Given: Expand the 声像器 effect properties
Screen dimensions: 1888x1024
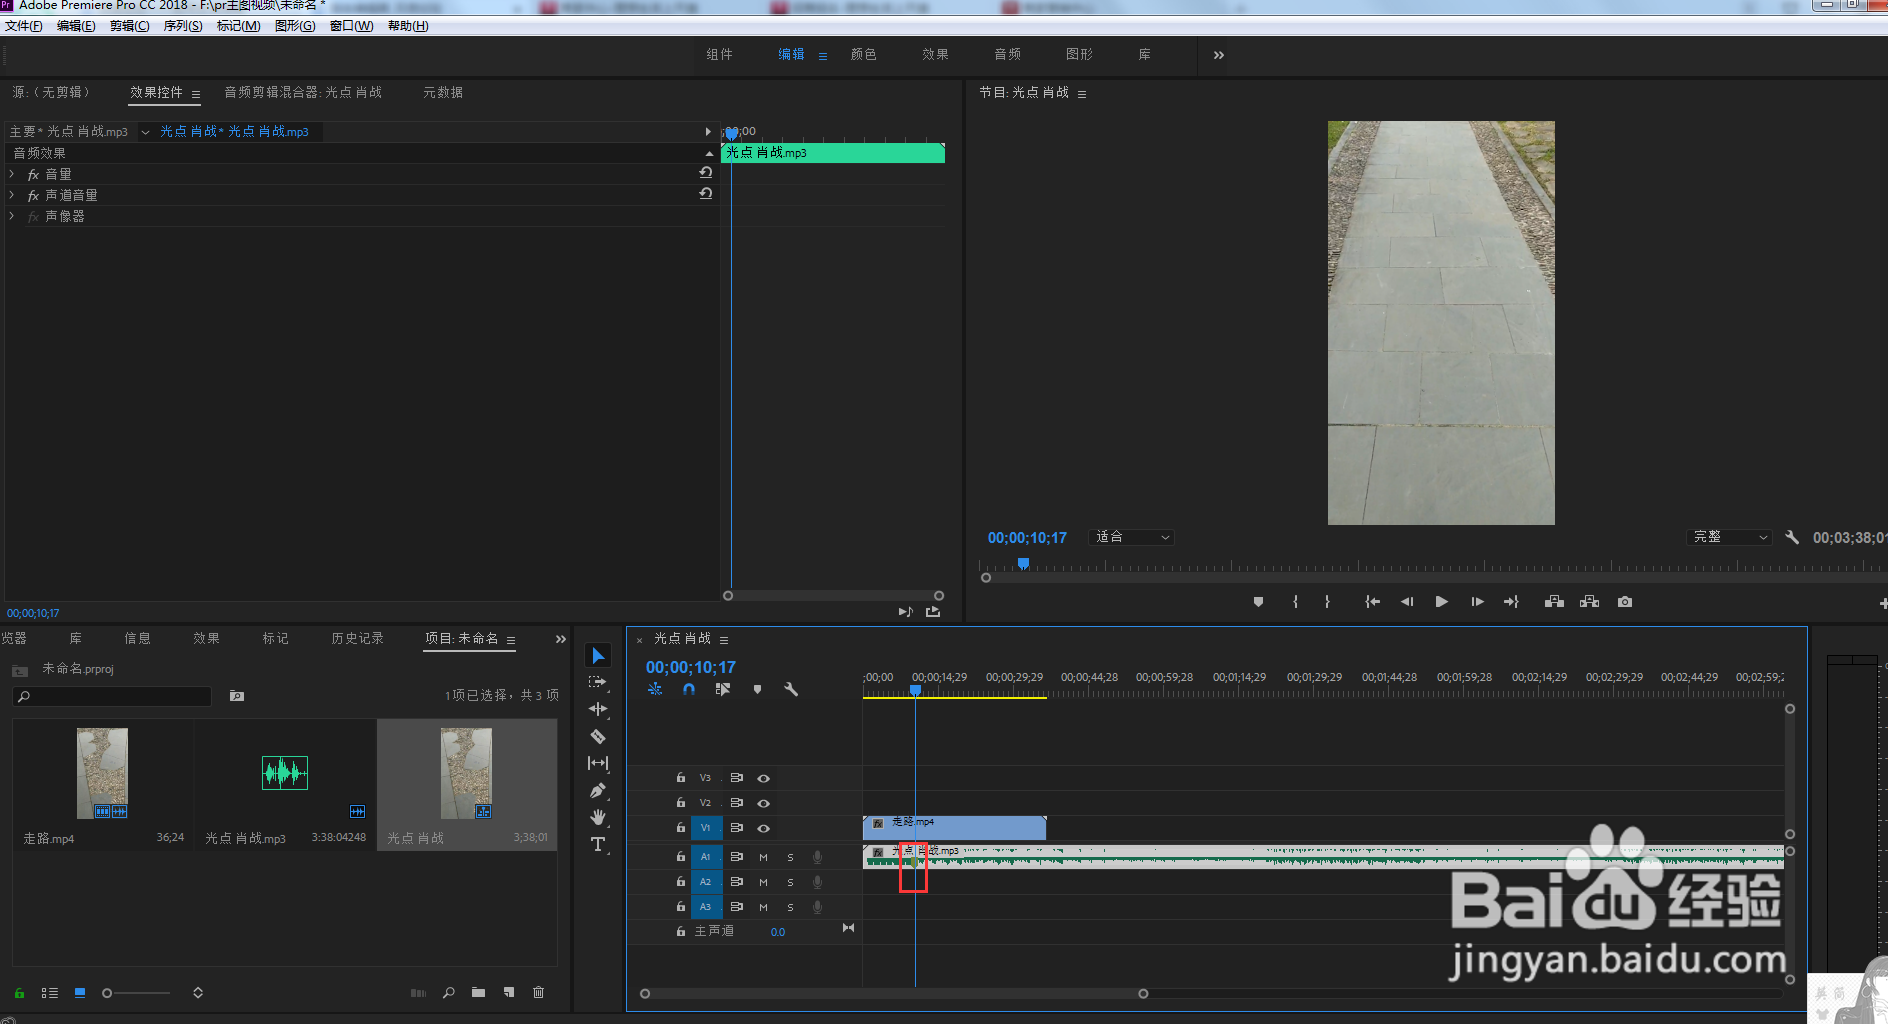Looking at the screenshot, I should [x=12, y=216].
